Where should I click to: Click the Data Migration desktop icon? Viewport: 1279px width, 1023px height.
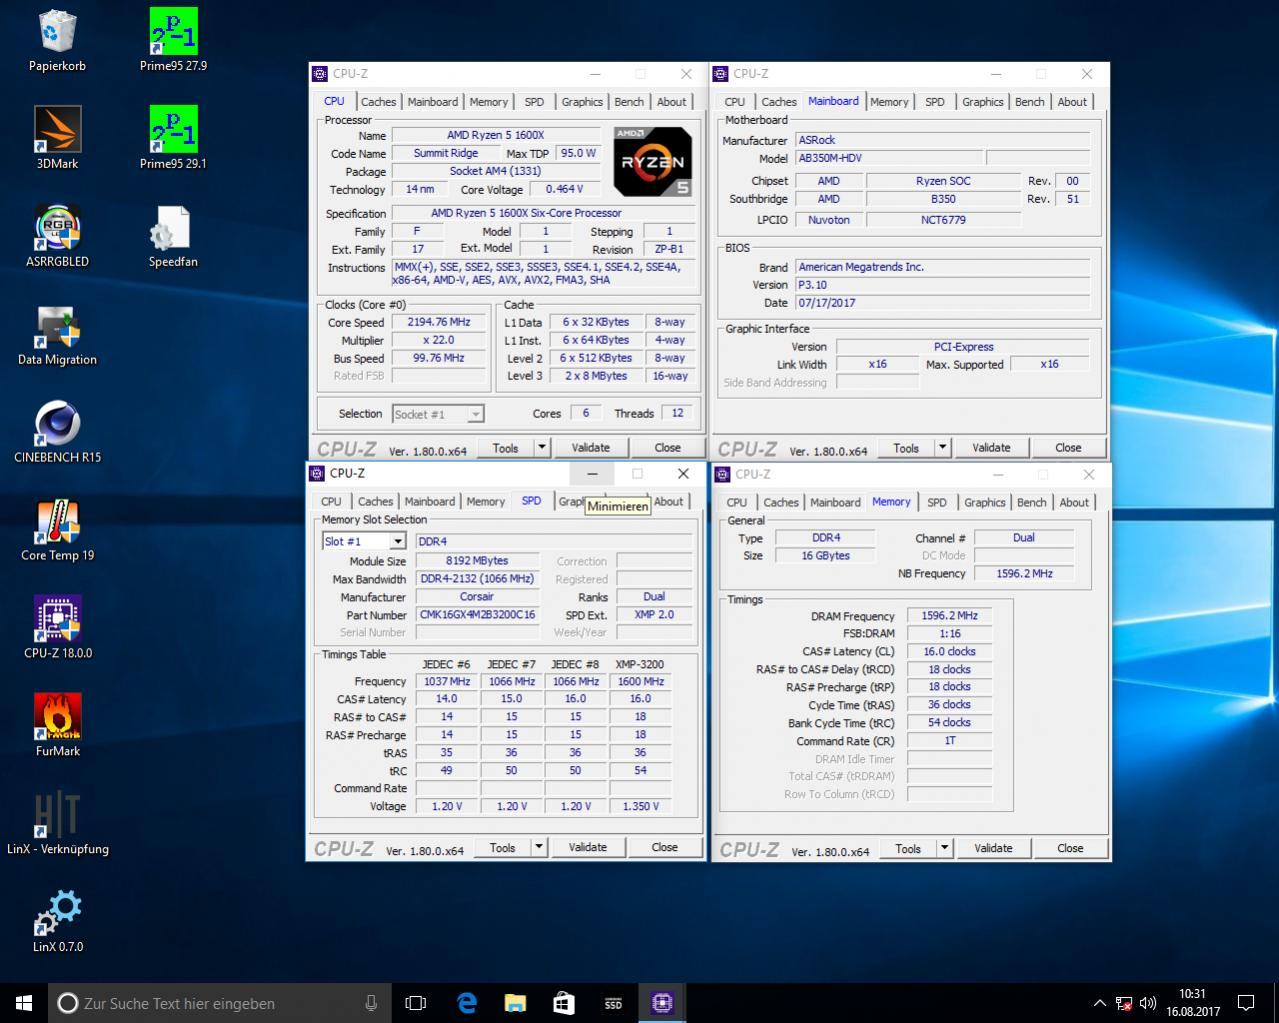click(57, 327)
